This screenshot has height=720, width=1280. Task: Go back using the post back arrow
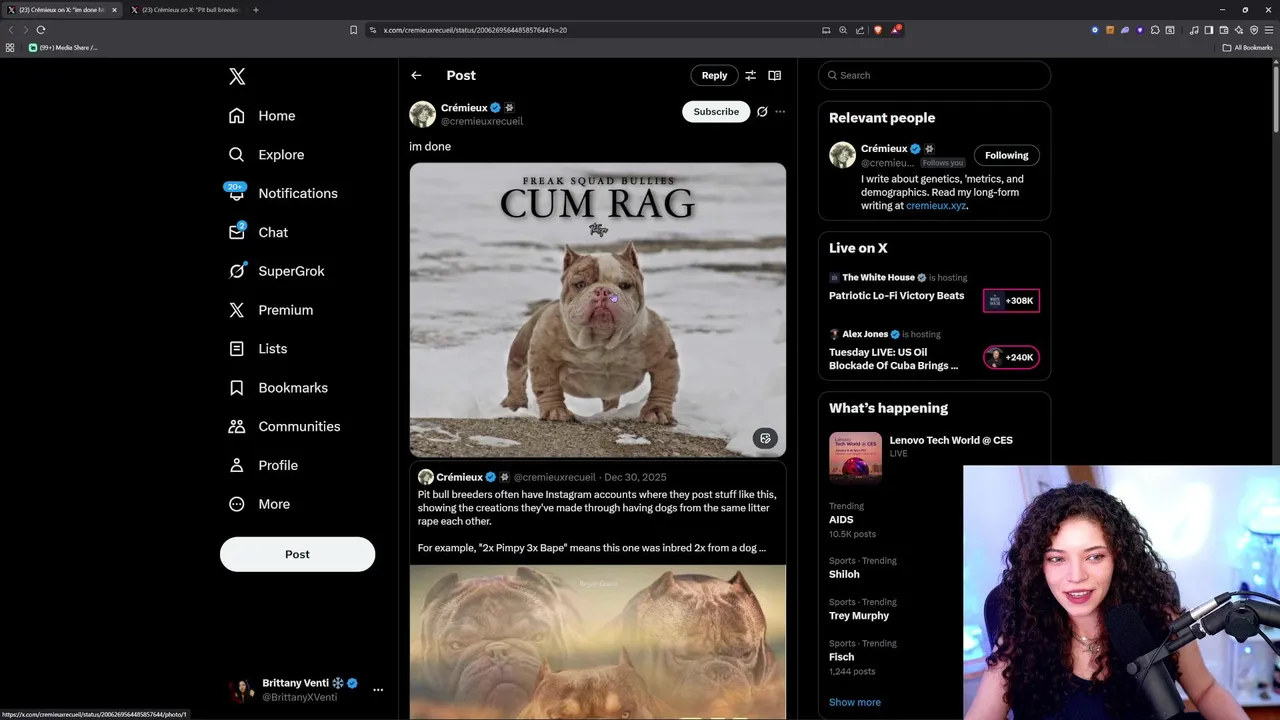pyautogui.click(x=416, y=75)
